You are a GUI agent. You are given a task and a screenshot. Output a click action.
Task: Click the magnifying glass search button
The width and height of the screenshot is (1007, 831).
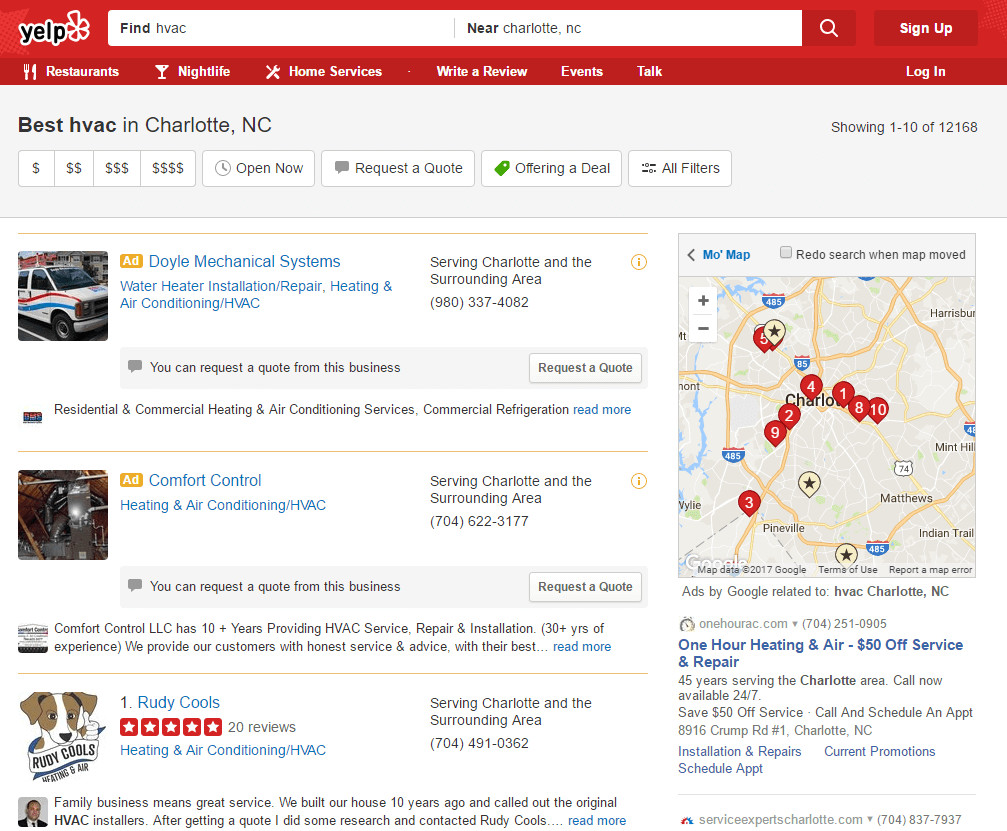pos(828,28)
